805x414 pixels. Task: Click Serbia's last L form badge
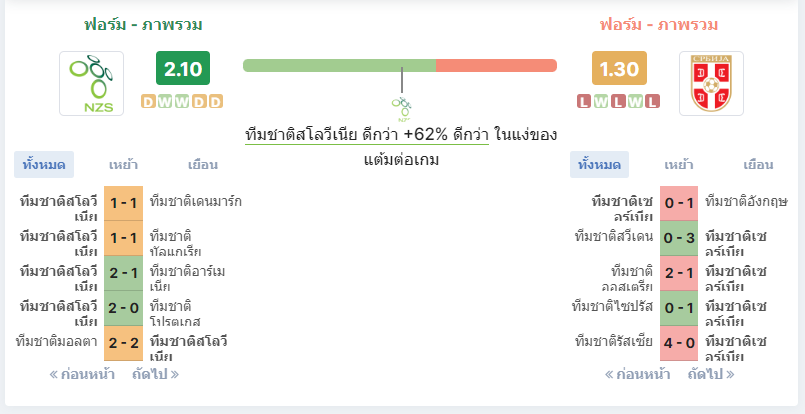(x=652, y=102)
